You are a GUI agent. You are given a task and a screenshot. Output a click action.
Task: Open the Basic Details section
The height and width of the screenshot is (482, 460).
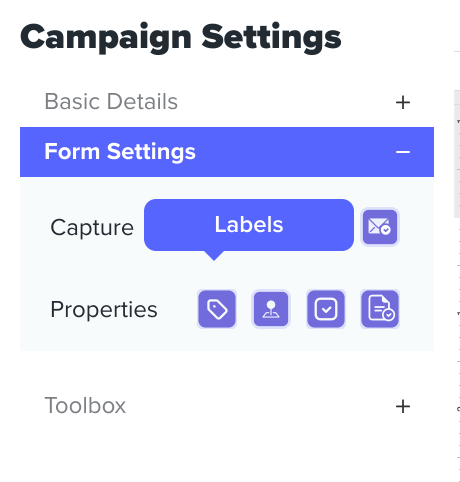[111, 101]
